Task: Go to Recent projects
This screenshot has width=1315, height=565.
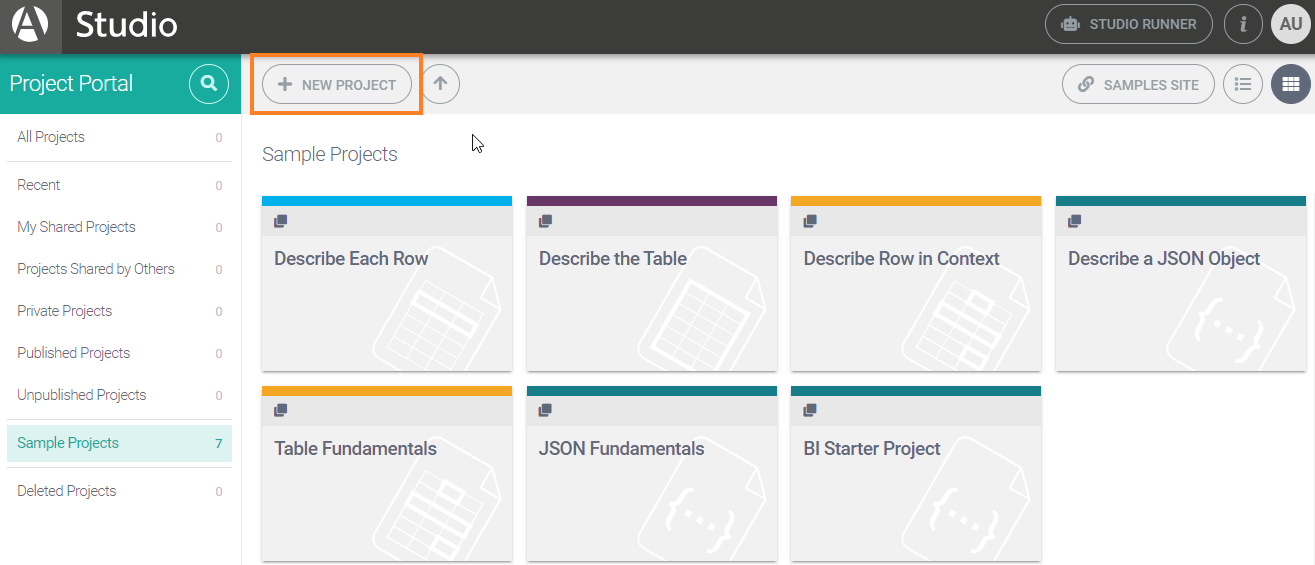Action: tap(39, 185)
